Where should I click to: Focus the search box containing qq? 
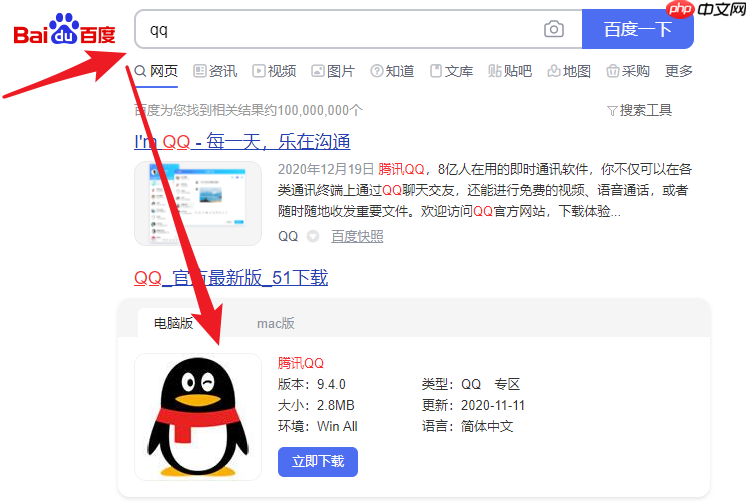tap(358, 29)
